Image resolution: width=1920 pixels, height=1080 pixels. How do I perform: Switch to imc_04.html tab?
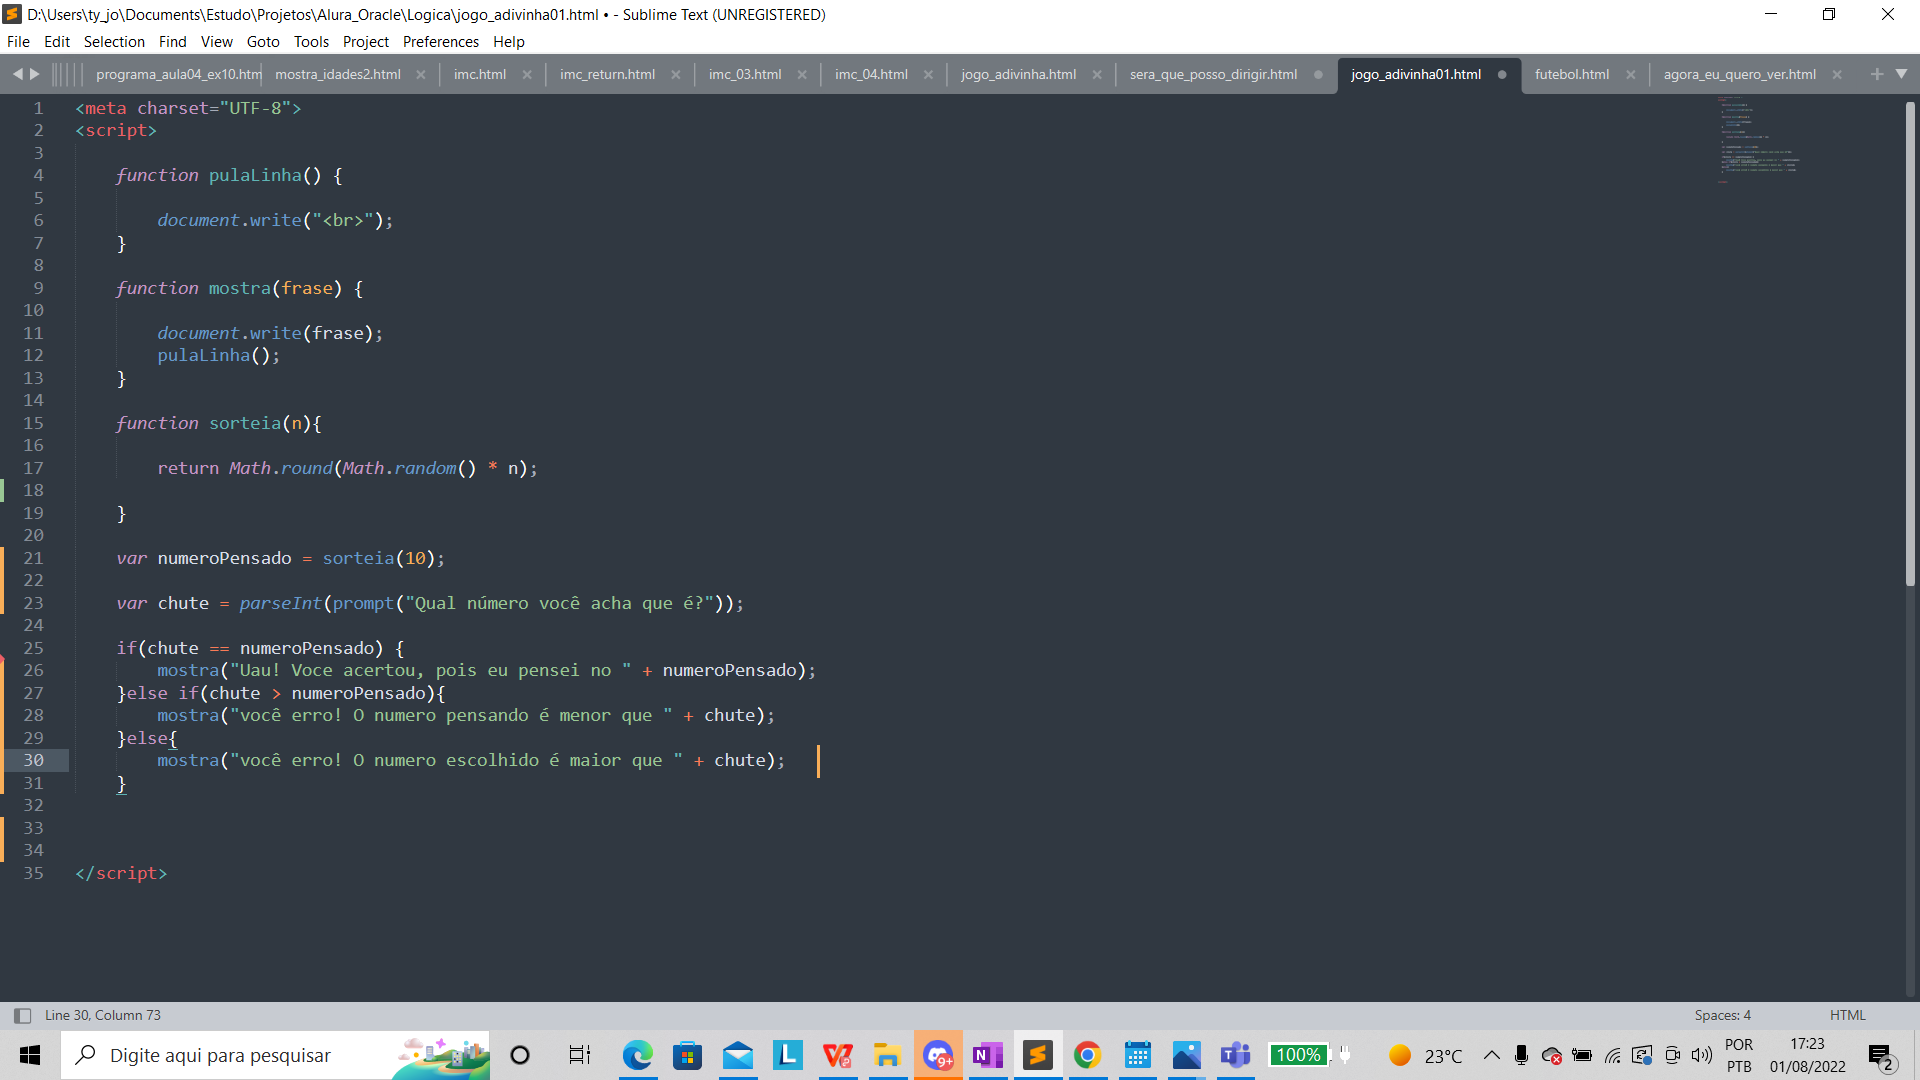pos(871,74)
